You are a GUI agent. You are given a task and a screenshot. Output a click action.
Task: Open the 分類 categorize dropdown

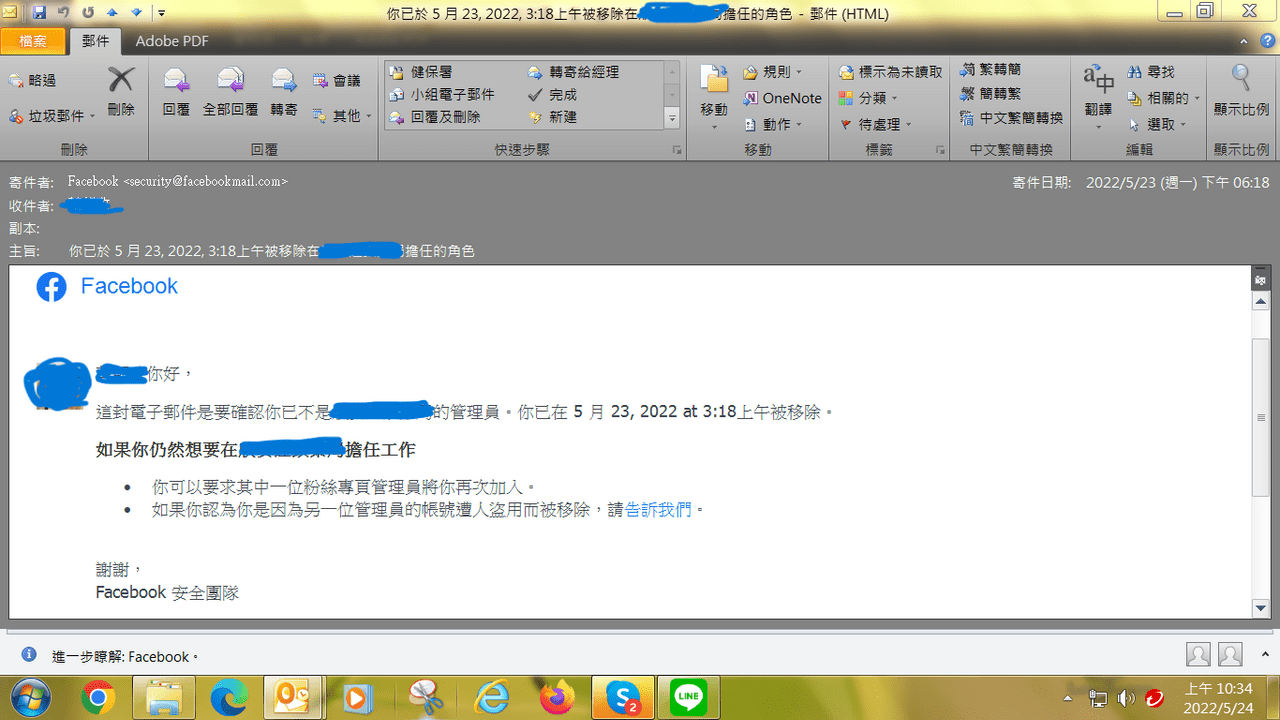coord(868,98)
